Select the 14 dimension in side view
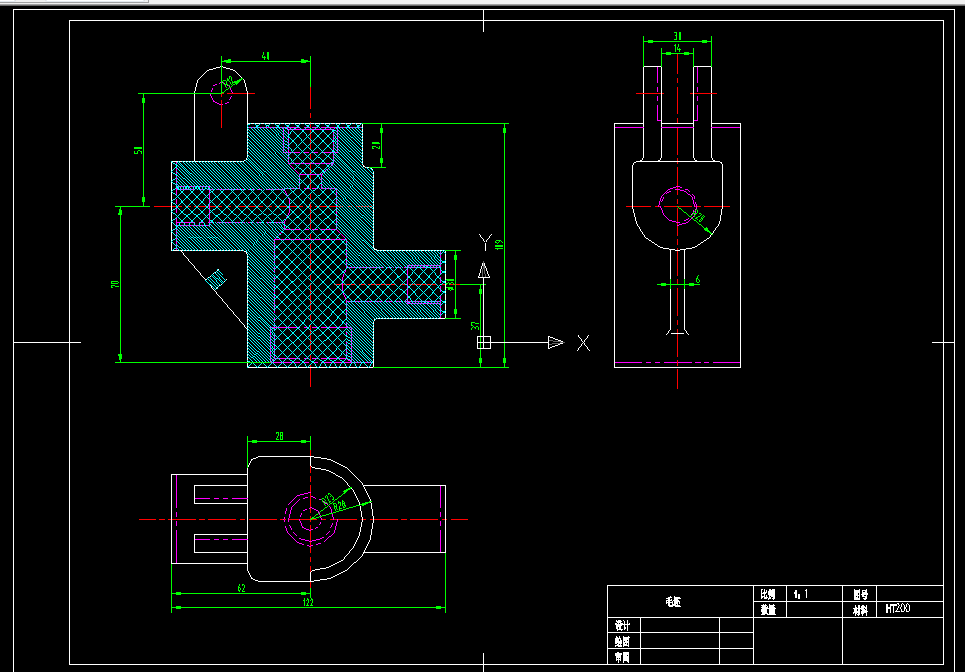Image resolution: width=965 pixels, height=672 pixels. point(677,47)
